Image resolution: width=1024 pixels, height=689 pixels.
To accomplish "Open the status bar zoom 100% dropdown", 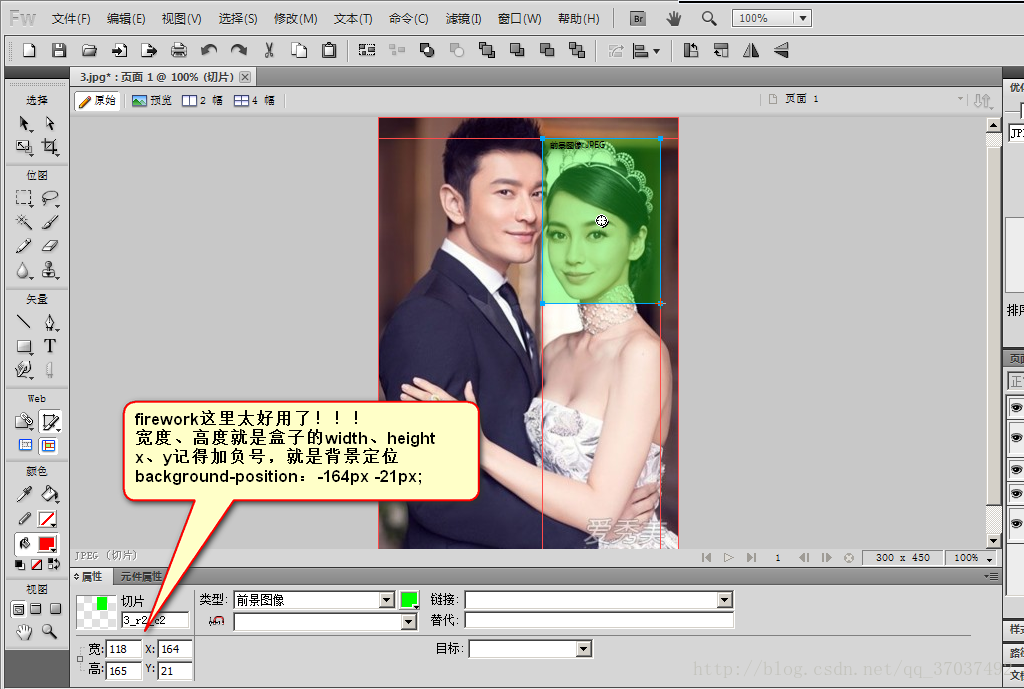I will click(990, 558).
